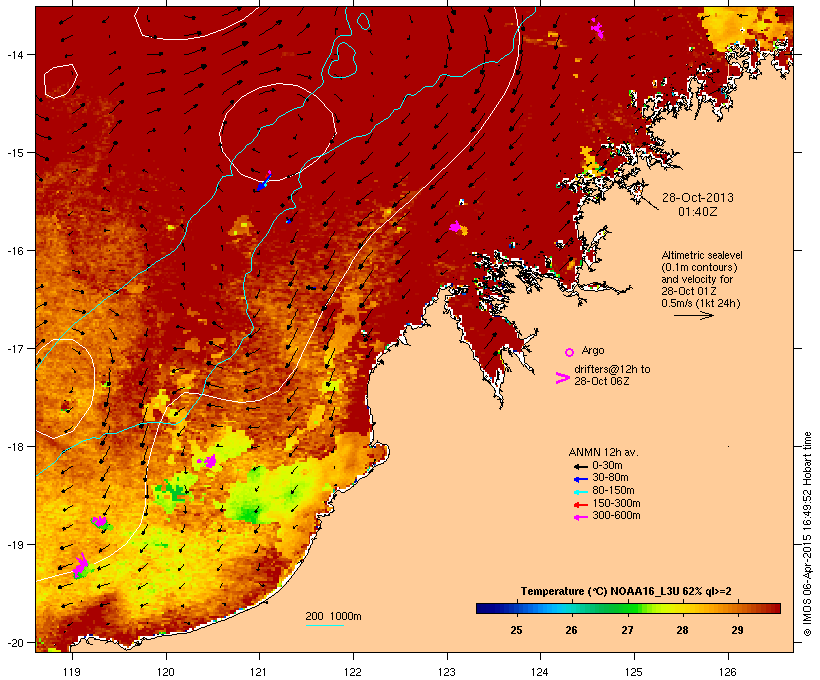The image size is (820, 680).
Task: Click the '126' longitude axis label
Action: click(x=728, y=672)
